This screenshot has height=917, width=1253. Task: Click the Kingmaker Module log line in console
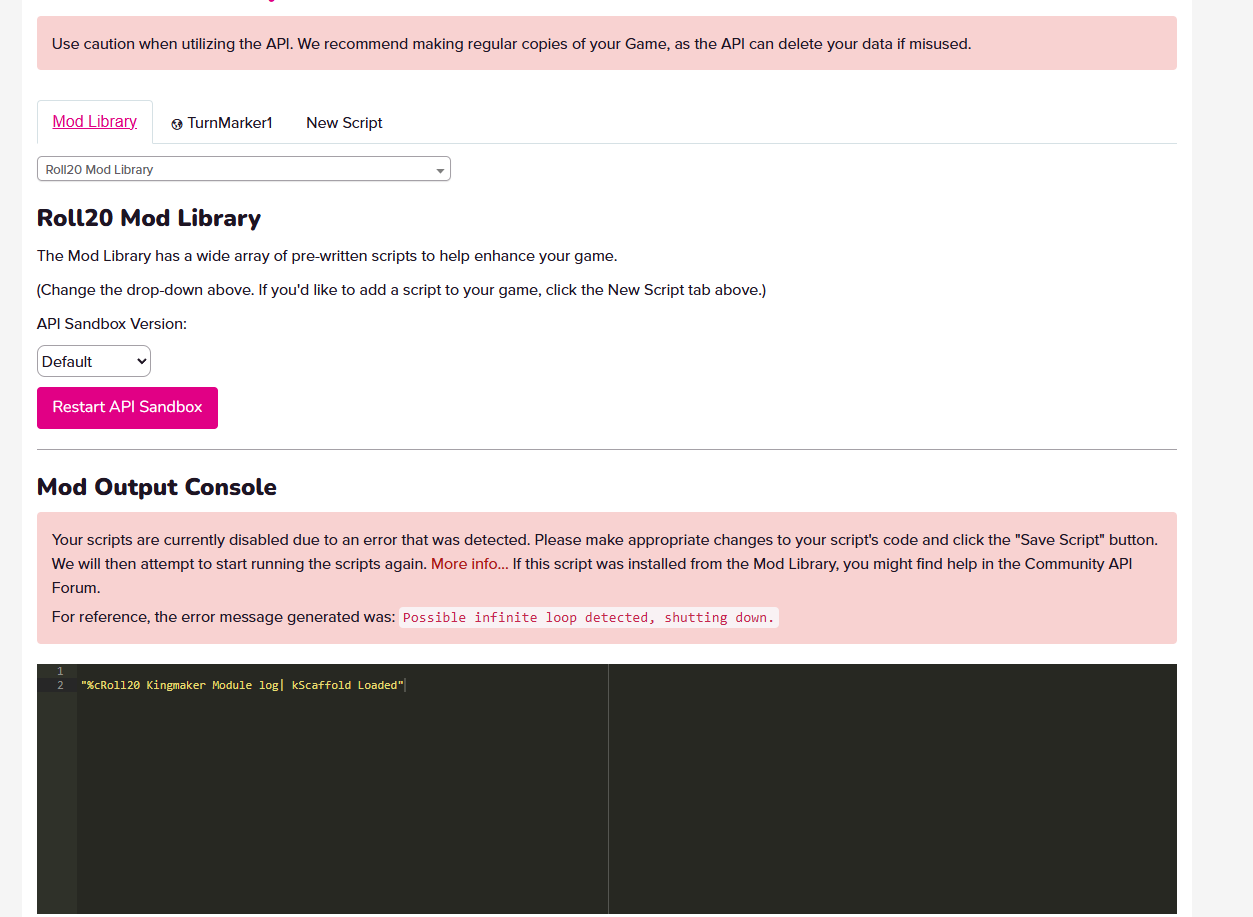click(243, 685)
